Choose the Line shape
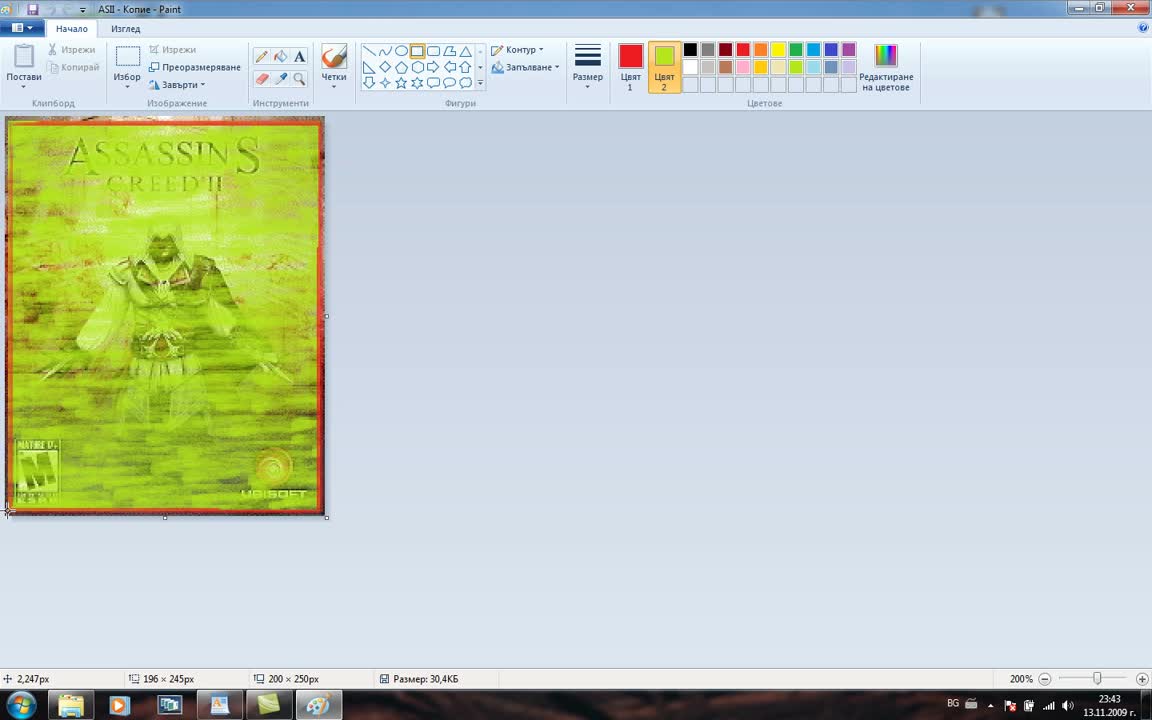Viewport: 1152px width, 720px height. [369, 51]
